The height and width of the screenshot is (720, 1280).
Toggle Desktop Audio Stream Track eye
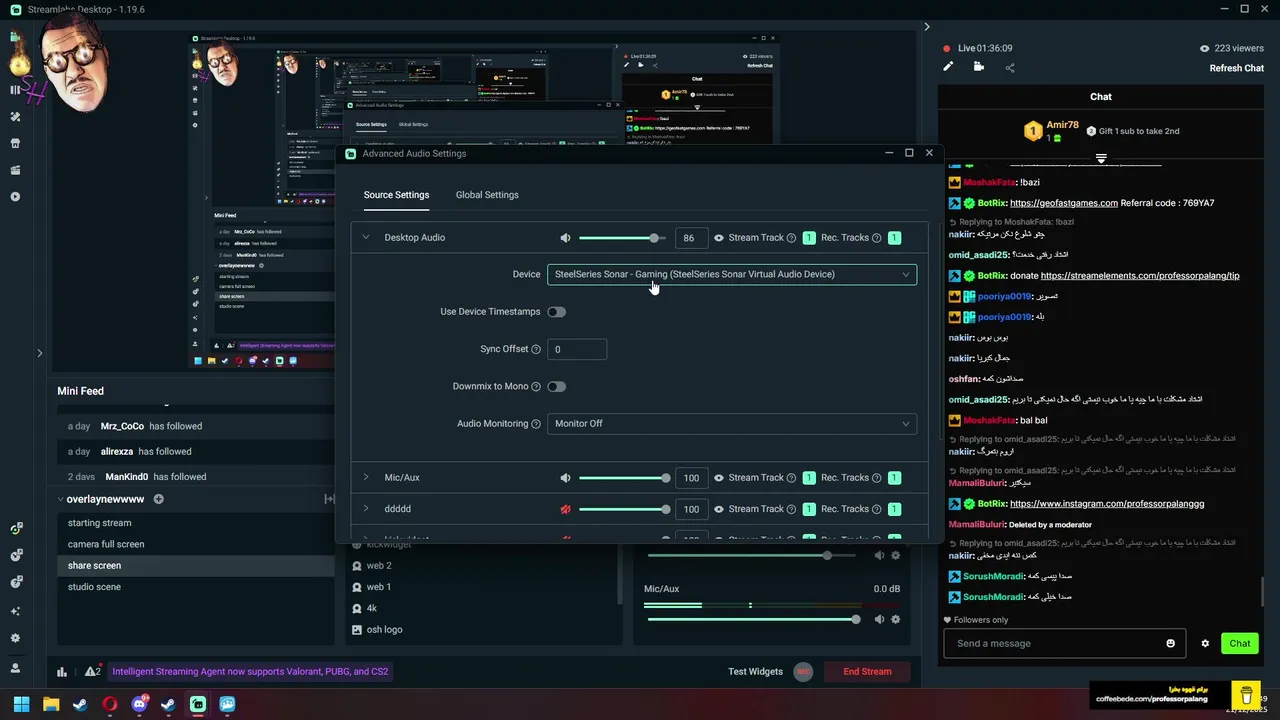(x=719, y=238)
